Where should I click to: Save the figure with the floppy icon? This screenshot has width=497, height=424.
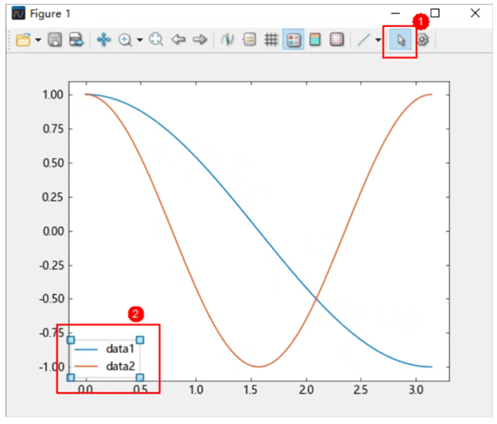55,40
